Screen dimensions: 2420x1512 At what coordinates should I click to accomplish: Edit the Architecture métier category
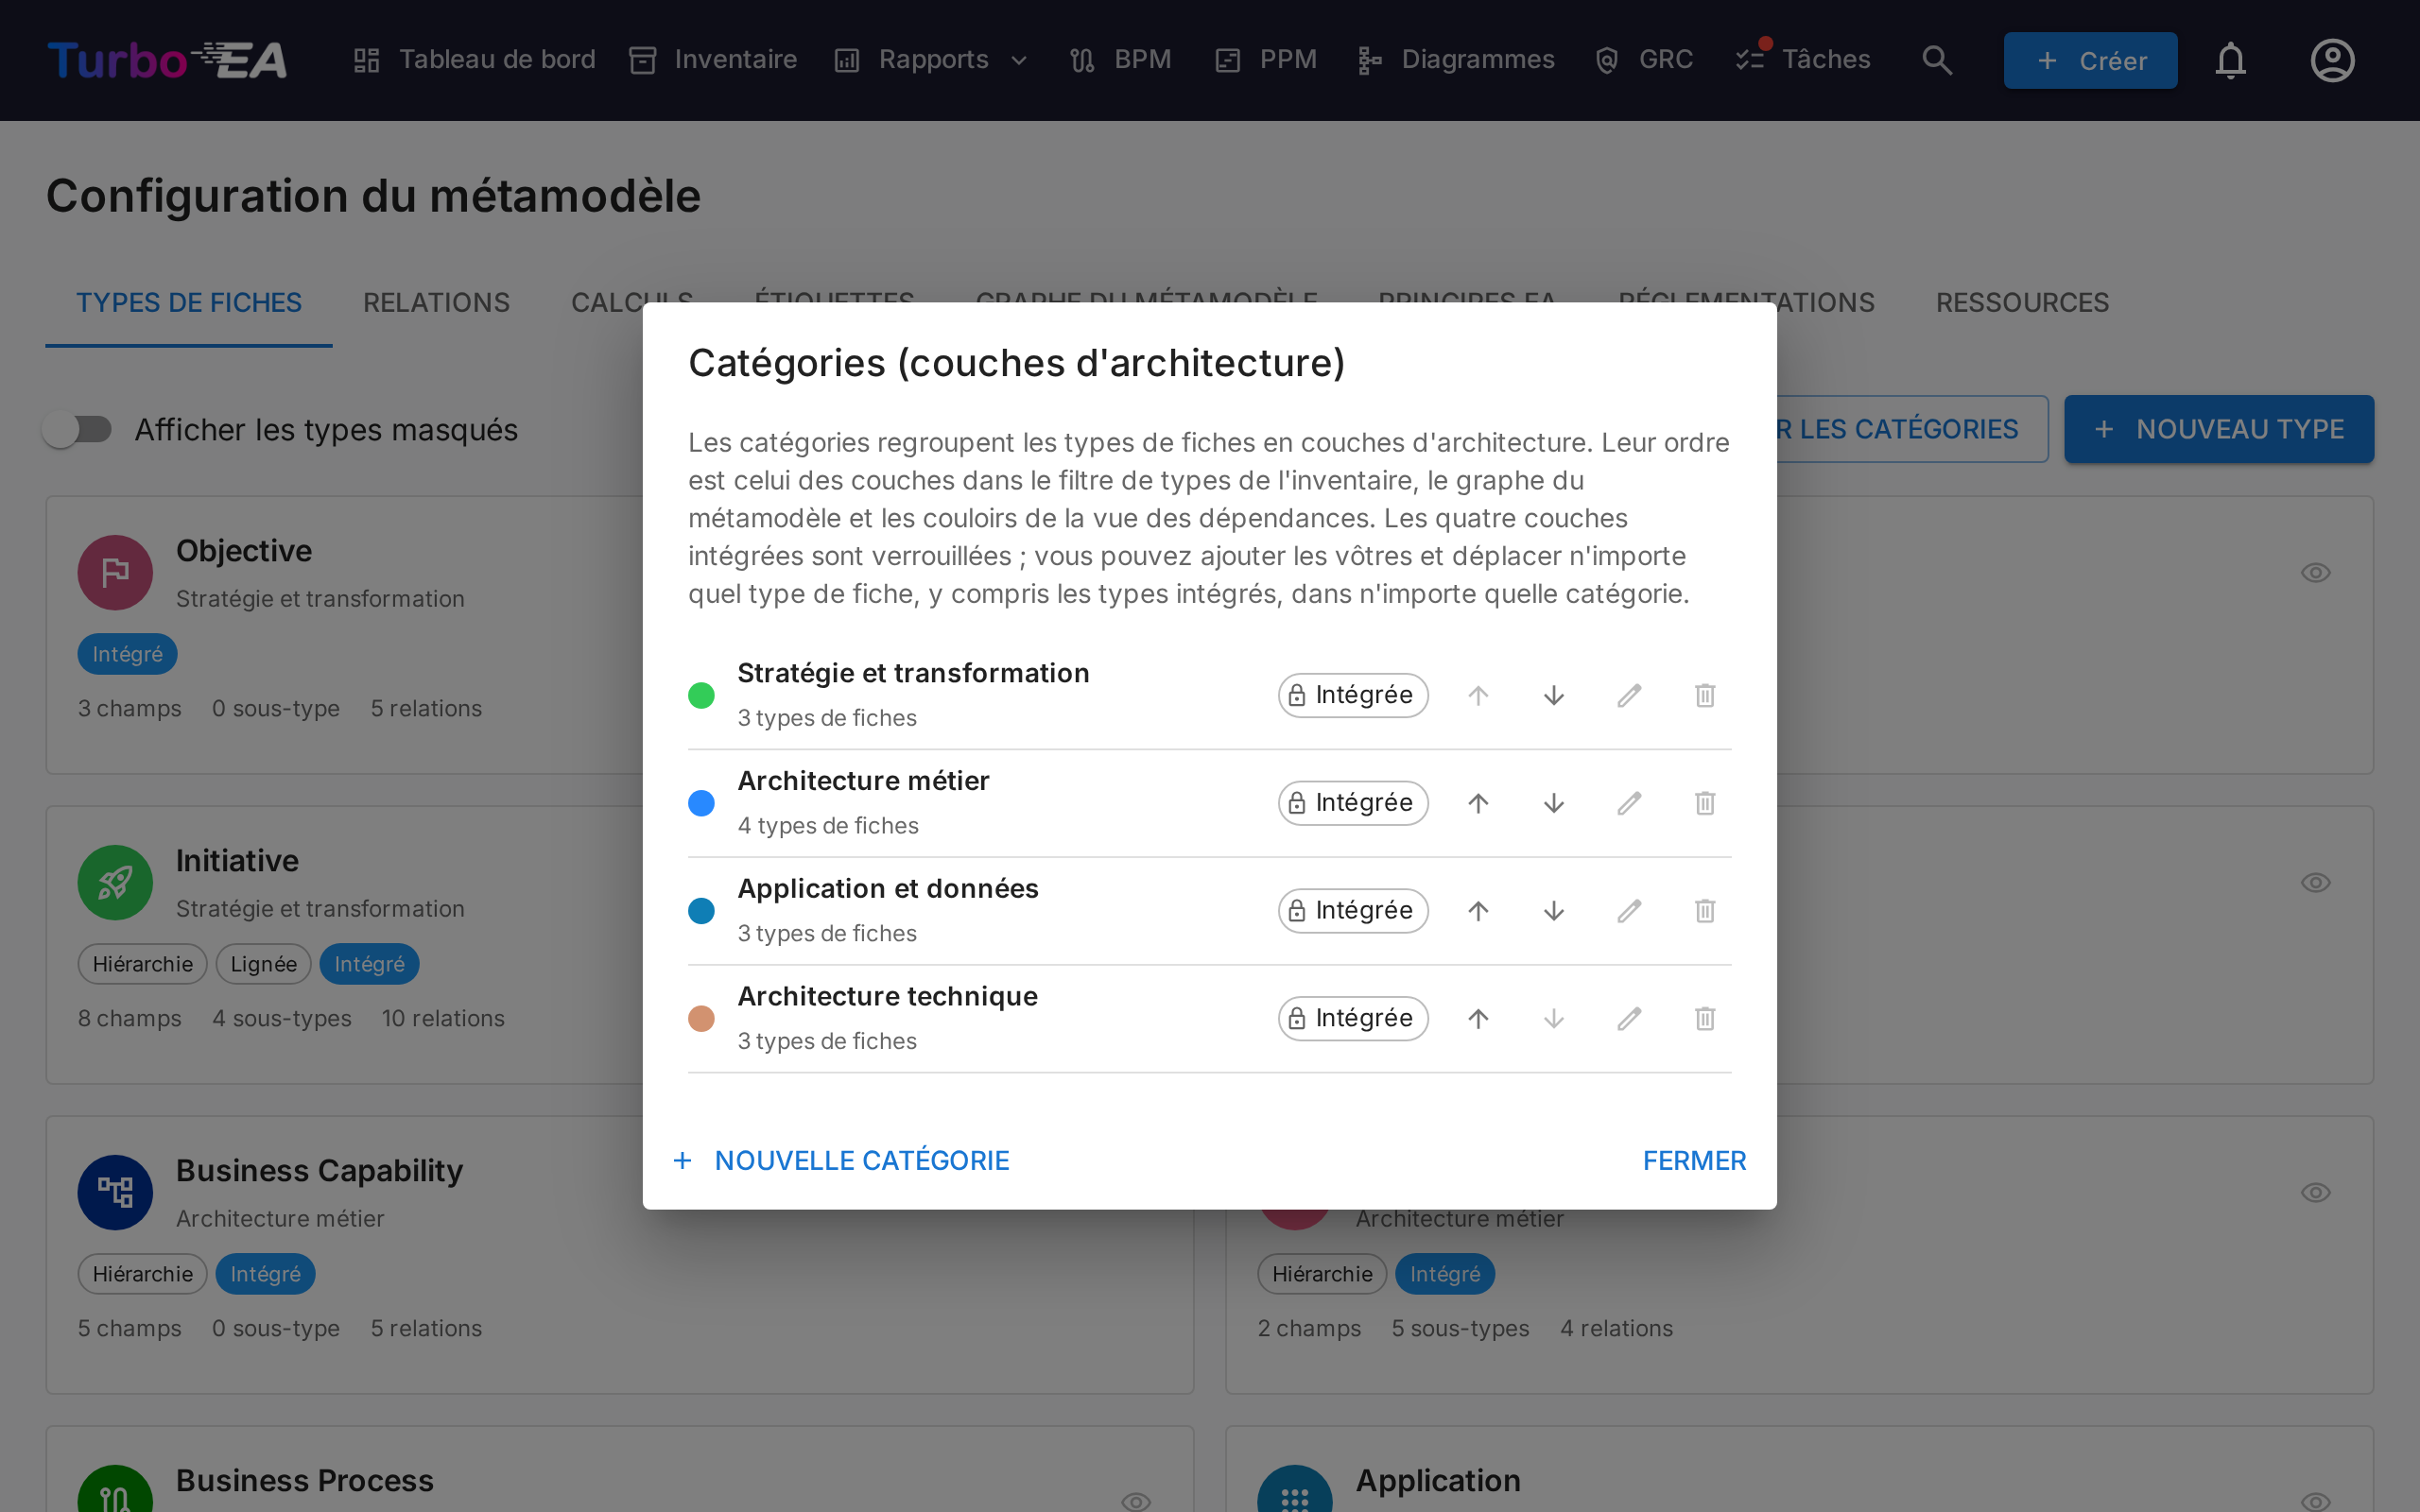tap(1629, 803)
